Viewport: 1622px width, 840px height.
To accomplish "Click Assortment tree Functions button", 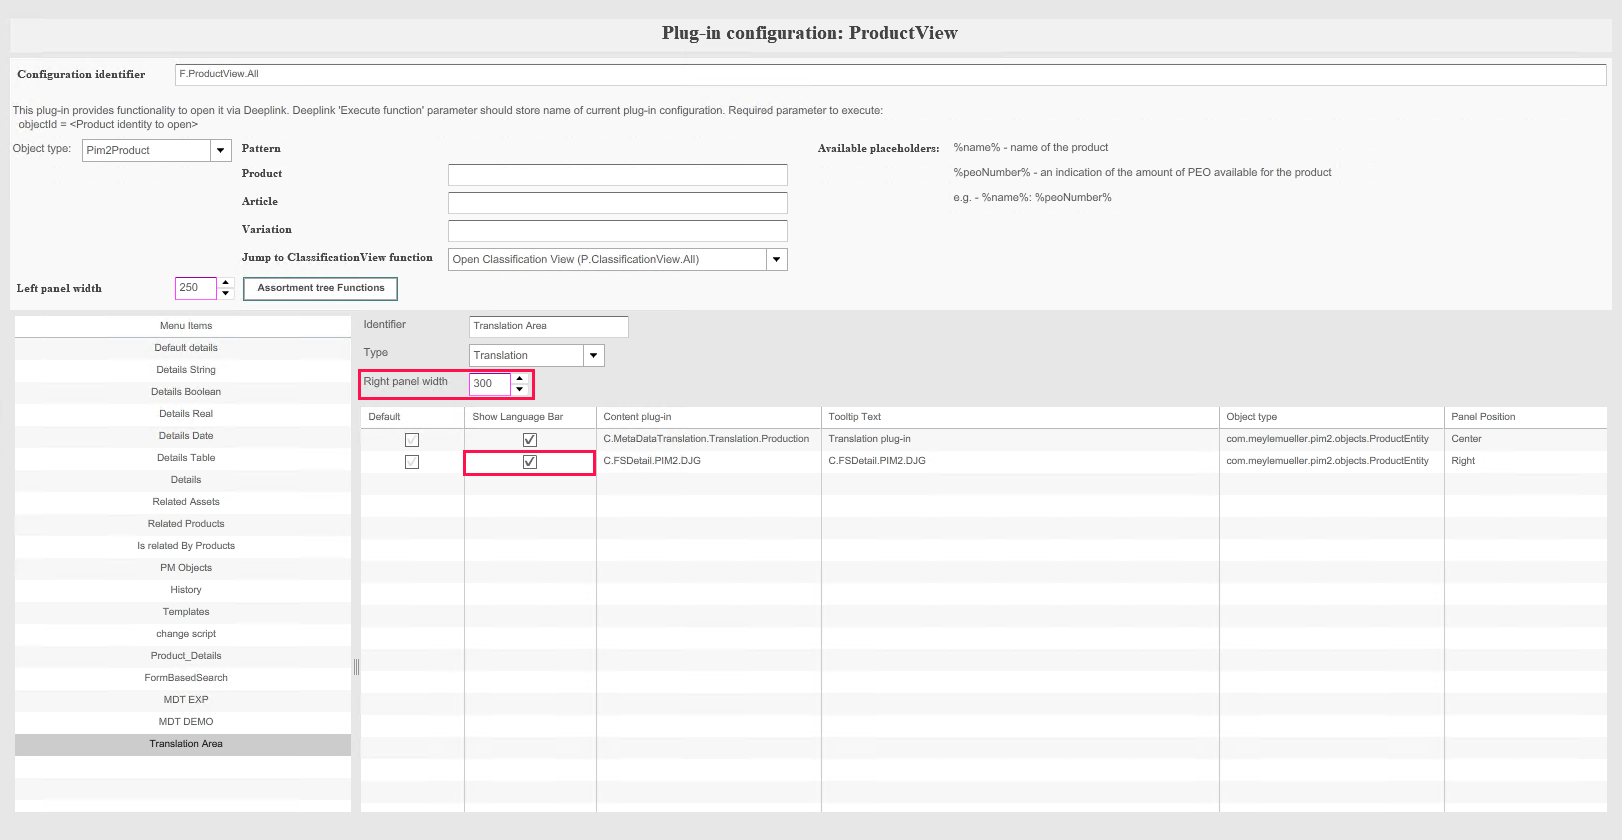I will (x=320, y=288).
